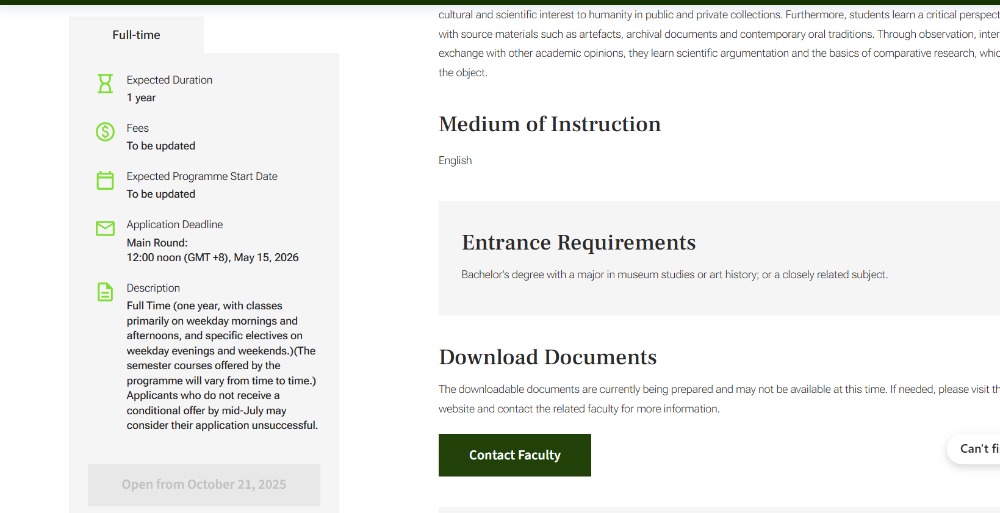Select the Full-time tab
The width and height of the screenshot is (1000, 513).
click(136, 35)
